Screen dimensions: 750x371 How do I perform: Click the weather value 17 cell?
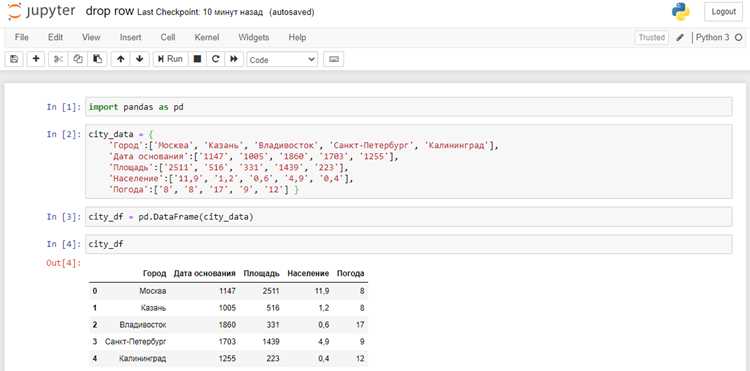tap(361, 325)
